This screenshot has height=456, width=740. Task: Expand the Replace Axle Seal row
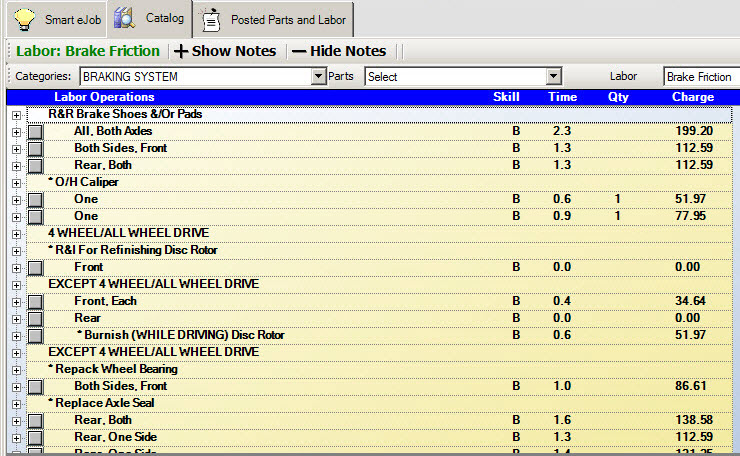coord(16,404)
